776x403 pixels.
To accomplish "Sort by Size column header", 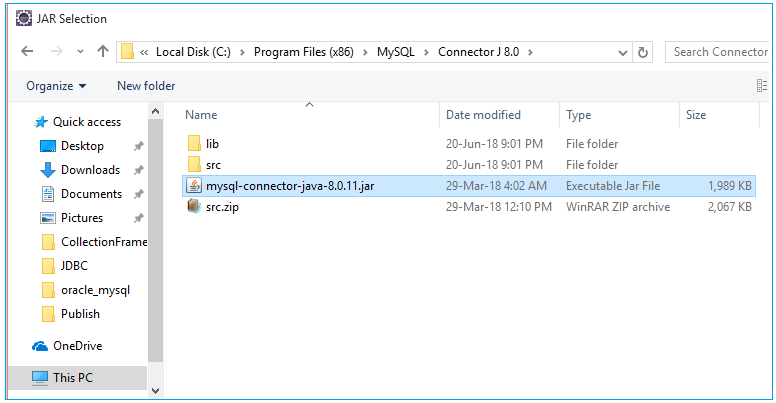I will pyautogui.click(x=696, y=115).
